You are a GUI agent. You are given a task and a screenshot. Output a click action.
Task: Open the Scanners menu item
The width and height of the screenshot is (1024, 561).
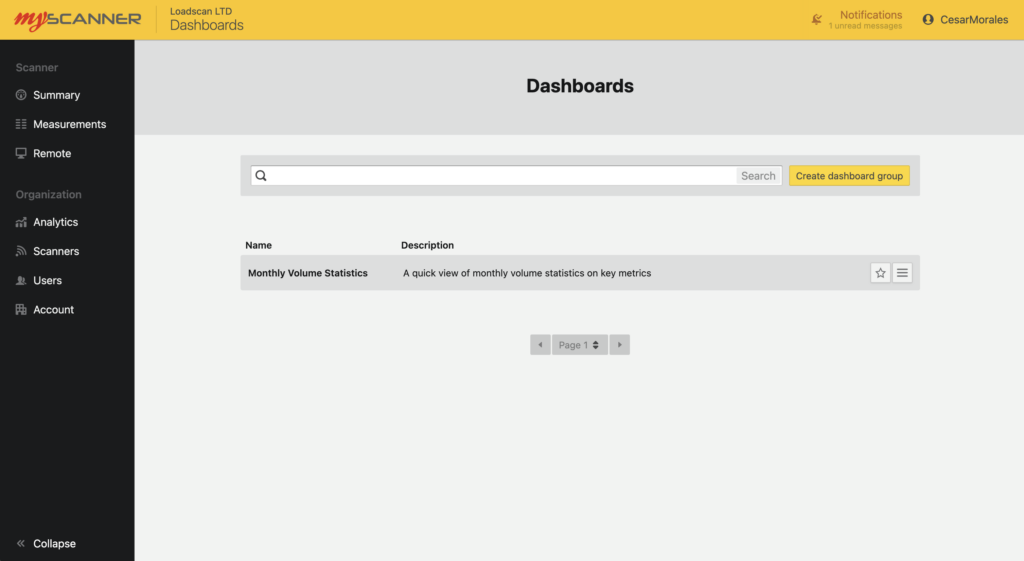pos(56,251)
